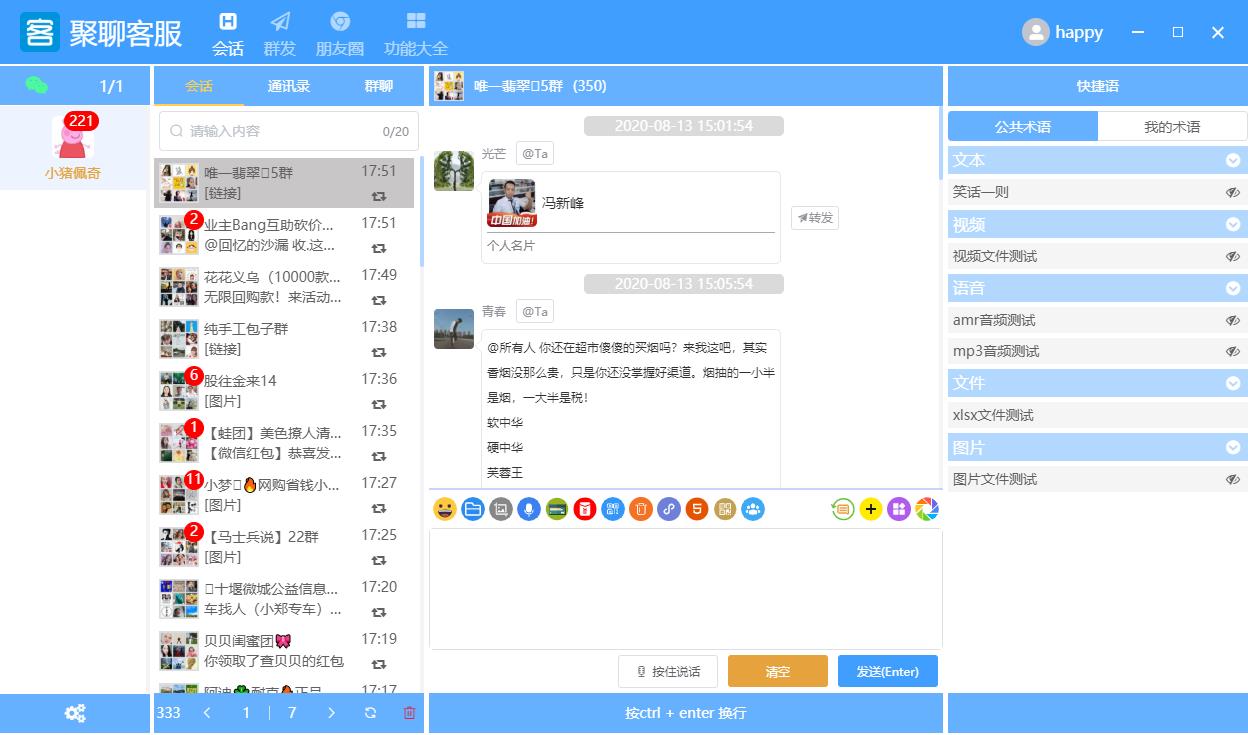Click the yellow plus icon
The image size is (1248, 735).
point(871,509)
